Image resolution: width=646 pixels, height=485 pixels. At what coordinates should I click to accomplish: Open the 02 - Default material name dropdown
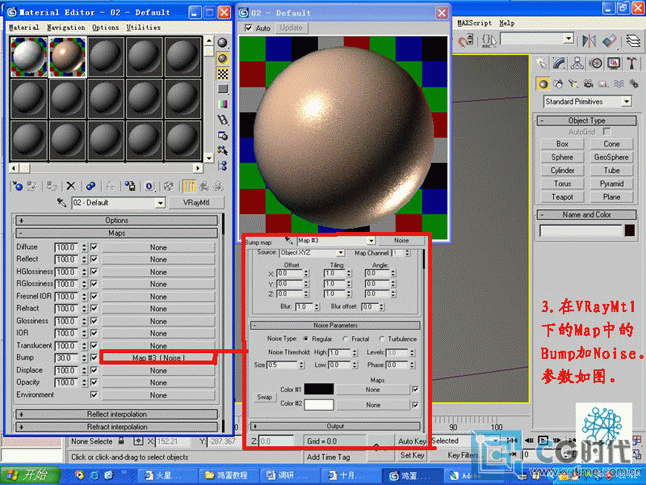pos(160,203)
